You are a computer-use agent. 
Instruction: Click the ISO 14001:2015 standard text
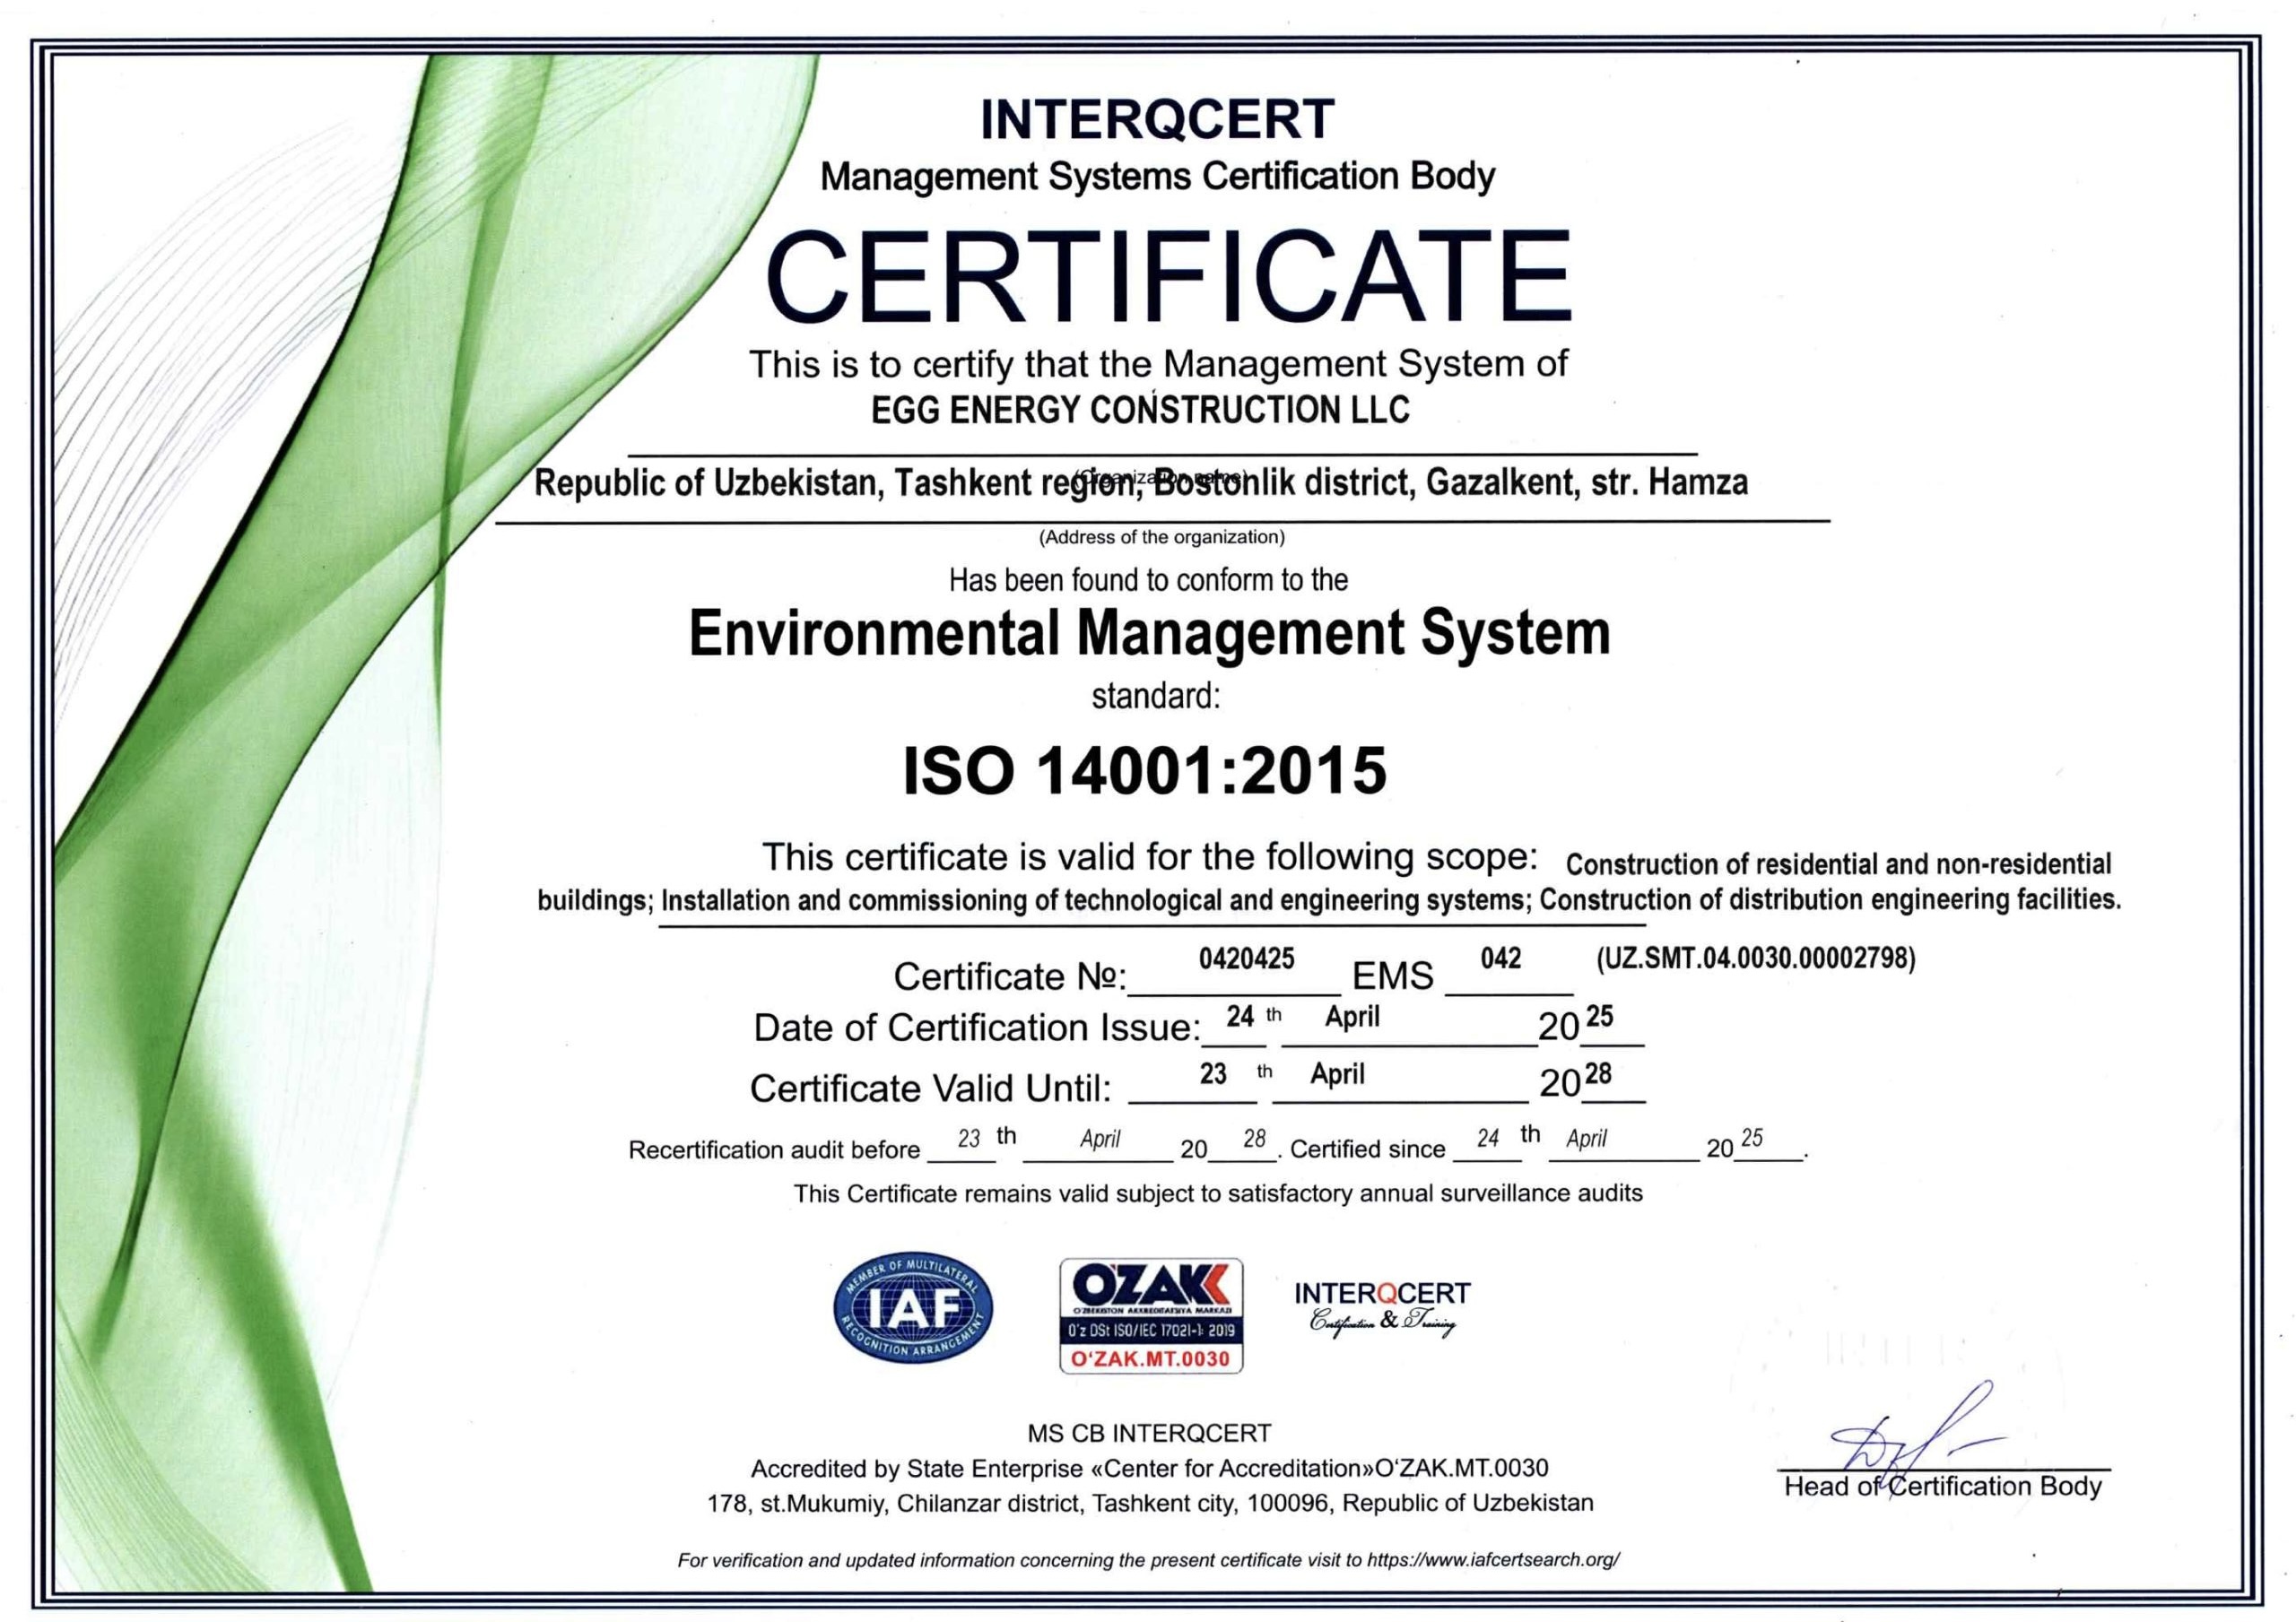[x=1144, y=771]
